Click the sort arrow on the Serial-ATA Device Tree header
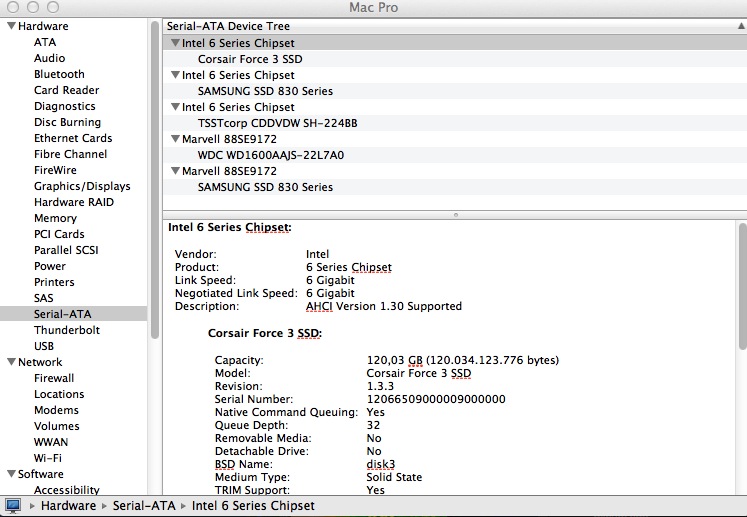 pos(741,26)
